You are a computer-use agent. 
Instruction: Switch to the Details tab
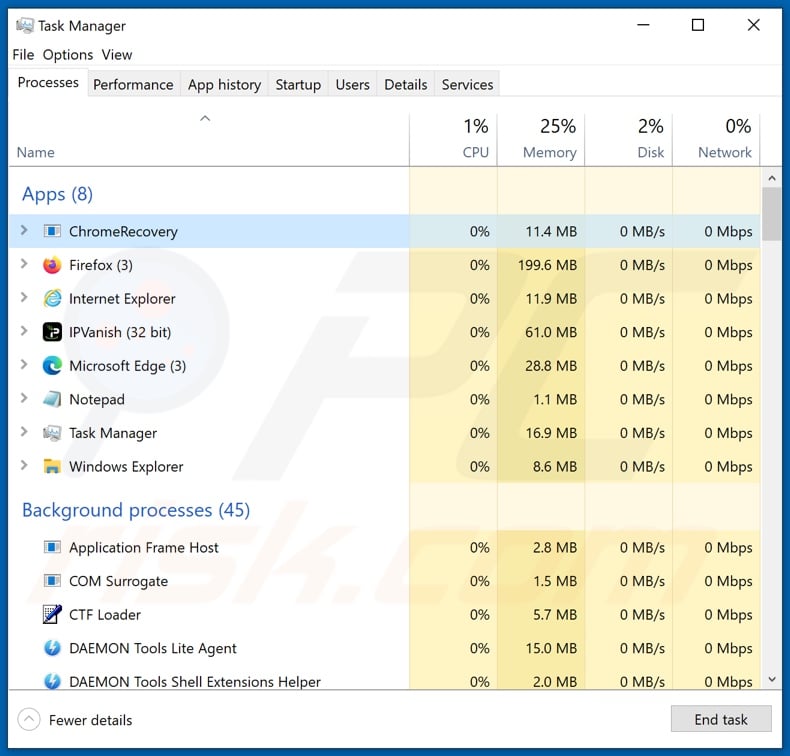point(406,84)
